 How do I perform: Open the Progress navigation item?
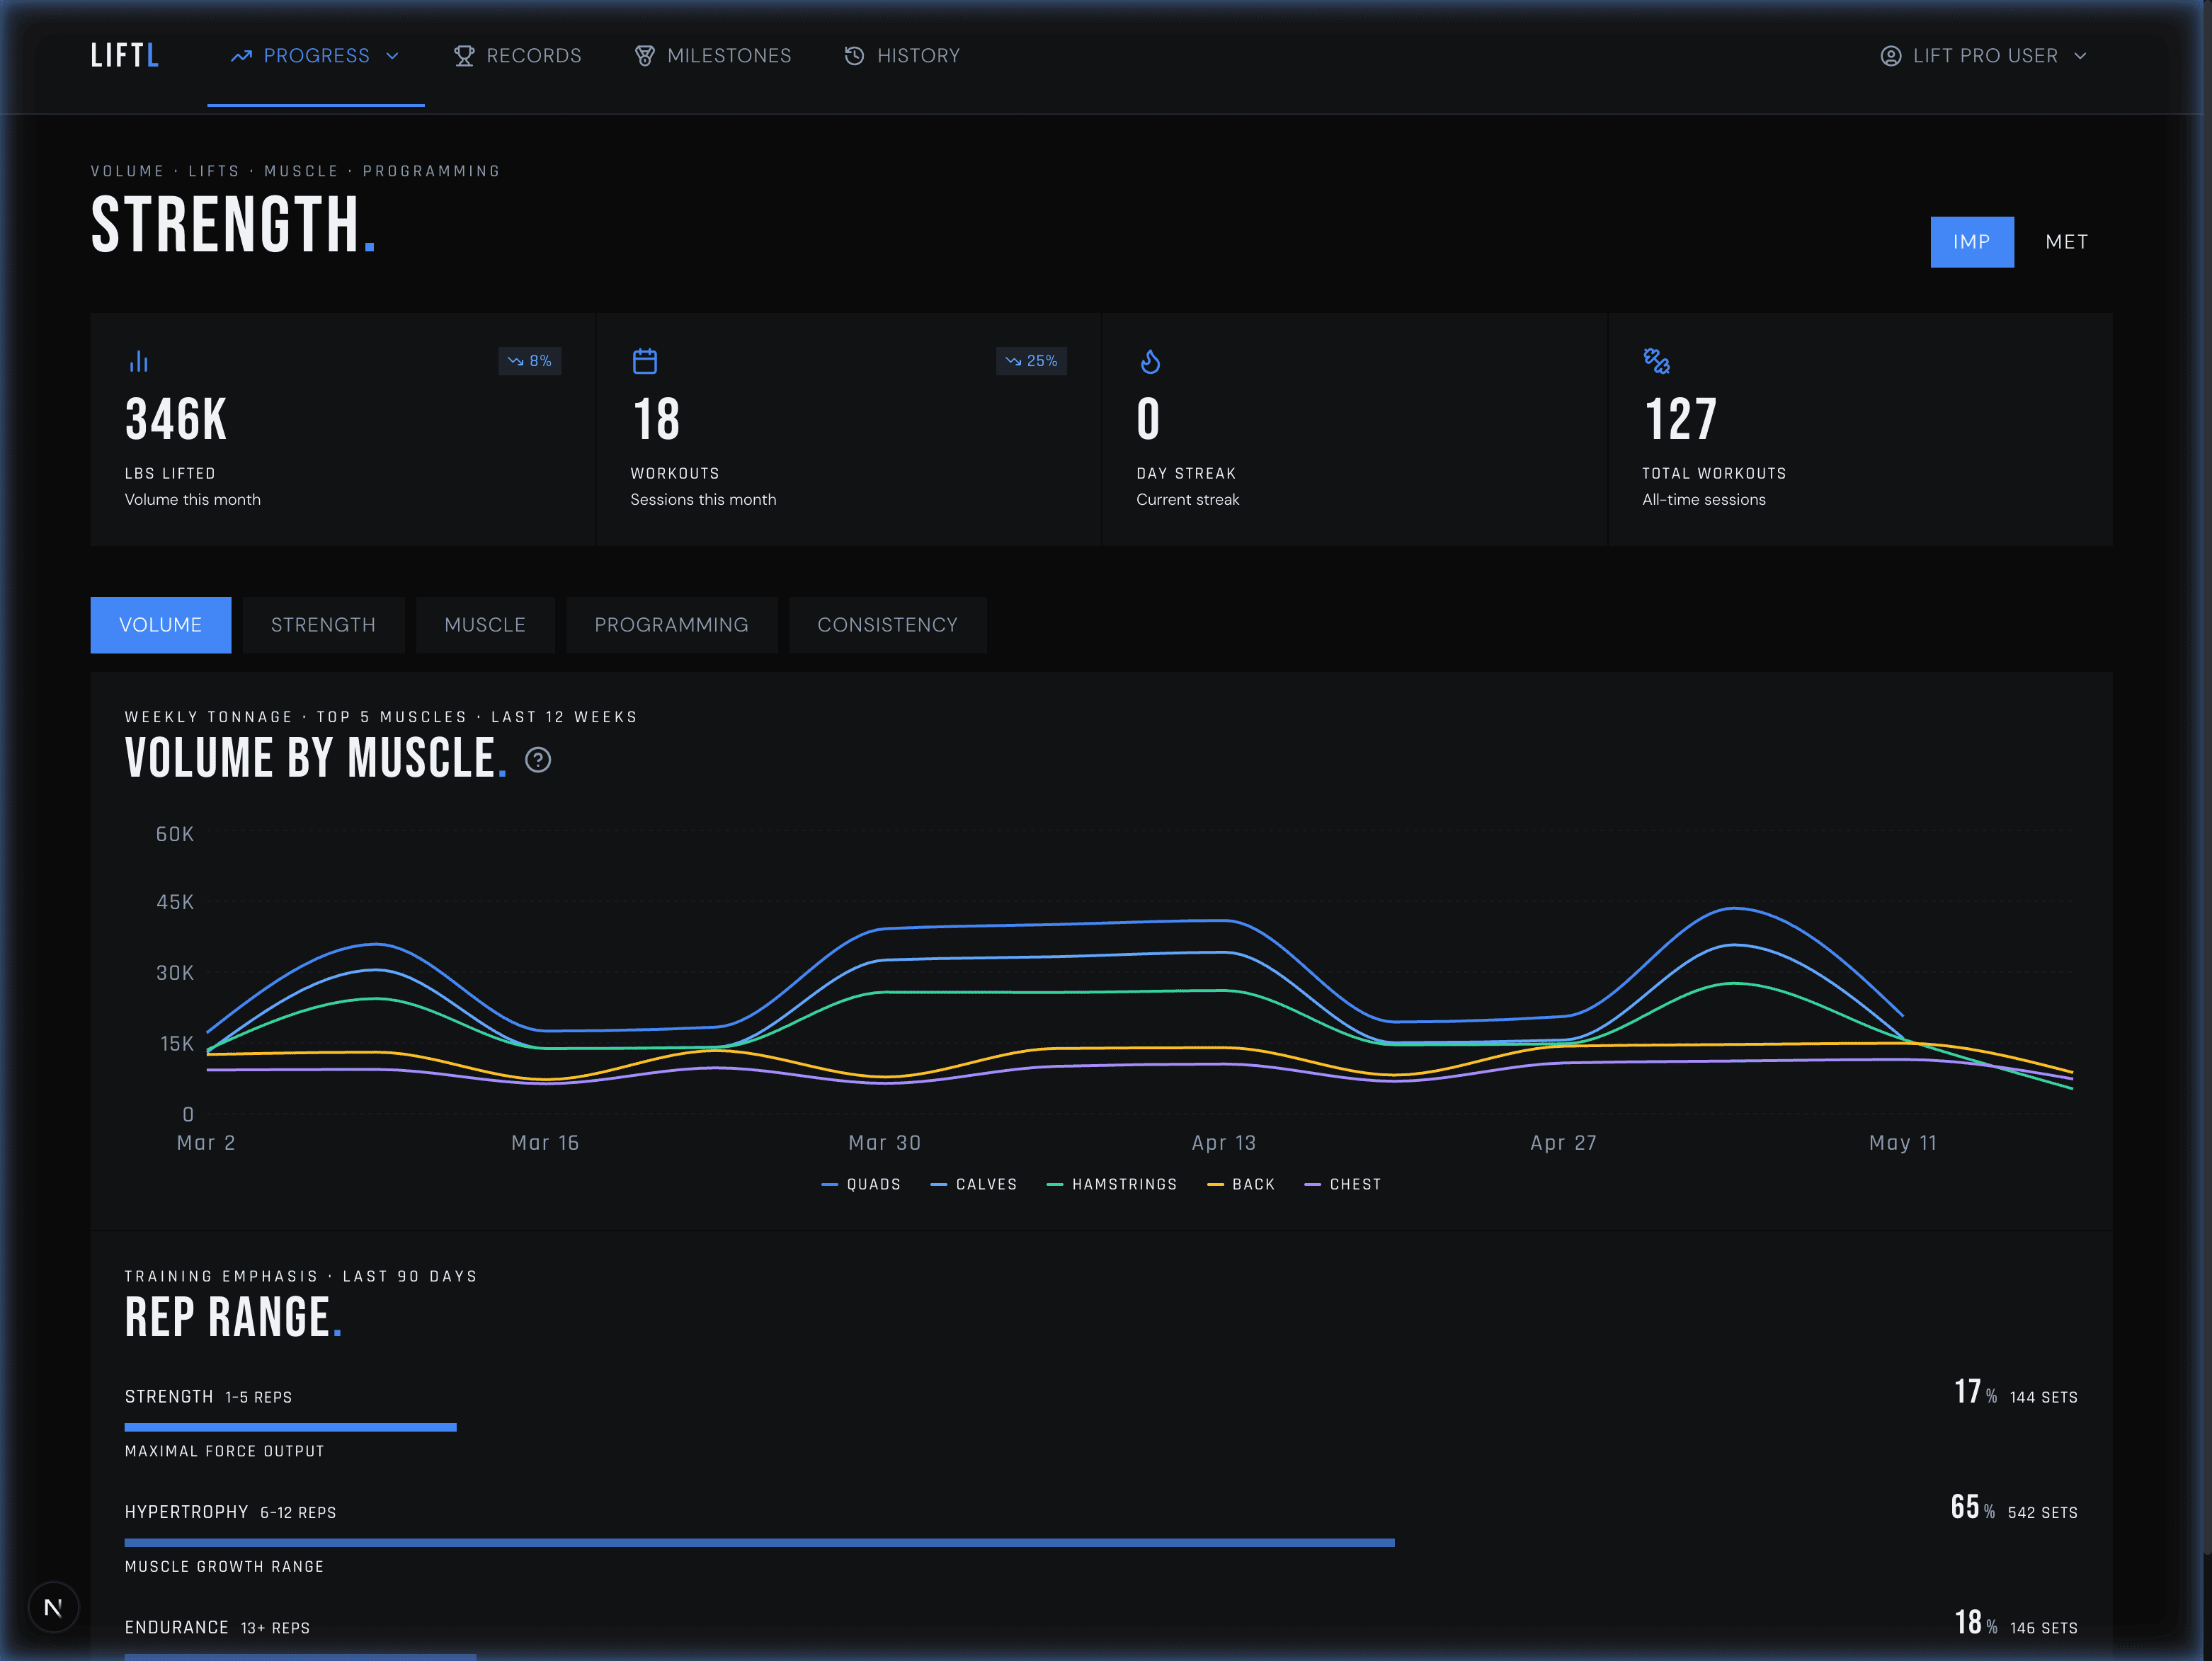316,56
